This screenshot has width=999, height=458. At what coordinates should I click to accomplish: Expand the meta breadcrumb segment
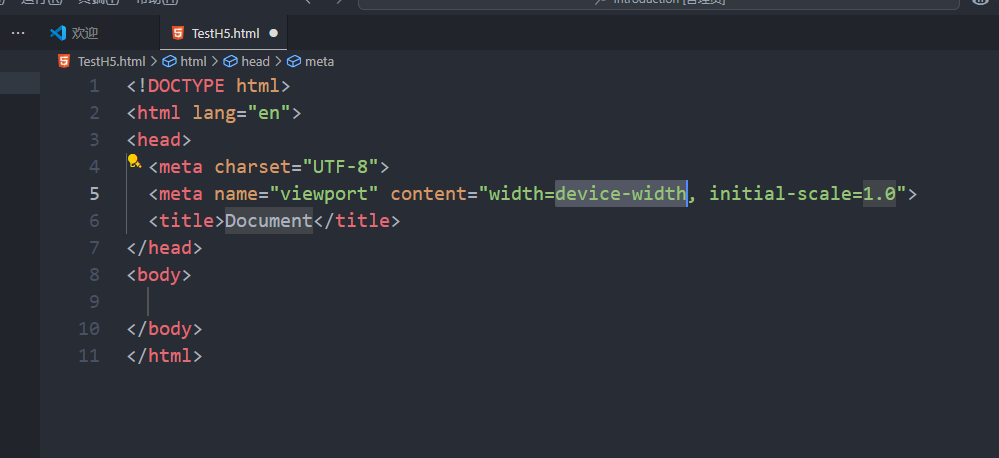tap(310, 61)
